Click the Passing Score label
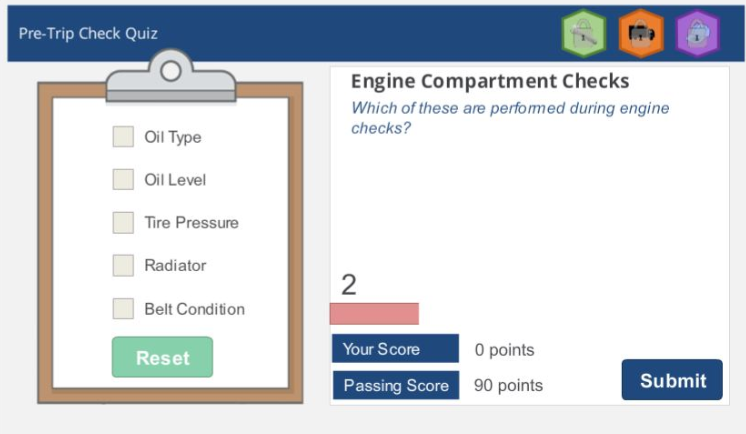This screenshot has width=746, height=434. point(396,385)
